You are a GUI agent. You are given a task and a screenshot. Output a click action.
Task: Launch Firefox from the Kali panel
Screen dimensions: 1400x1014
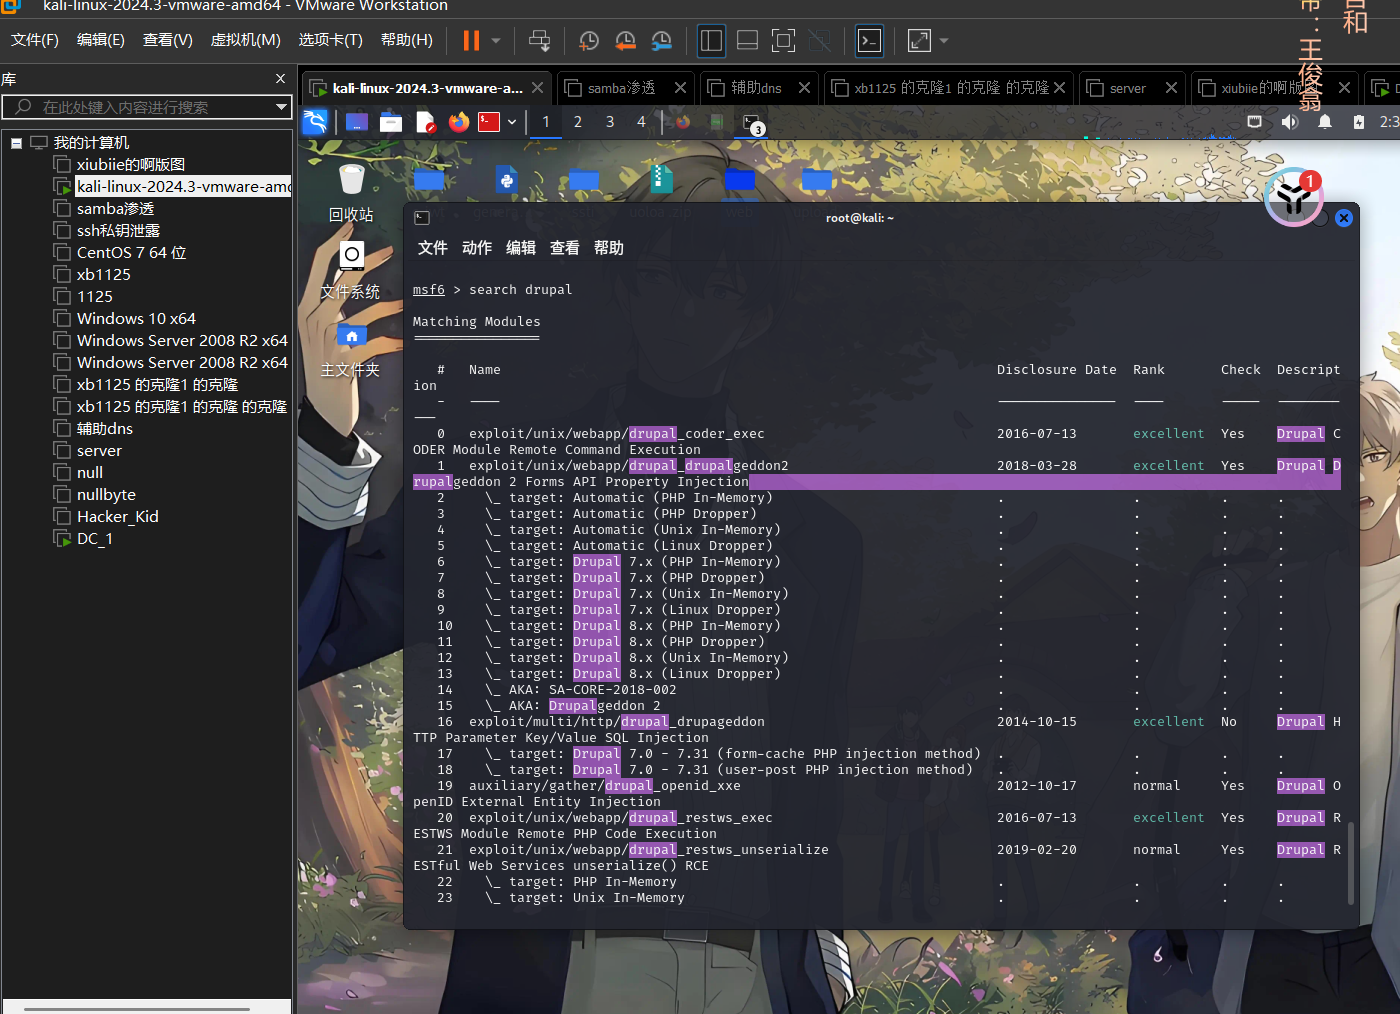tap(459, 122)
